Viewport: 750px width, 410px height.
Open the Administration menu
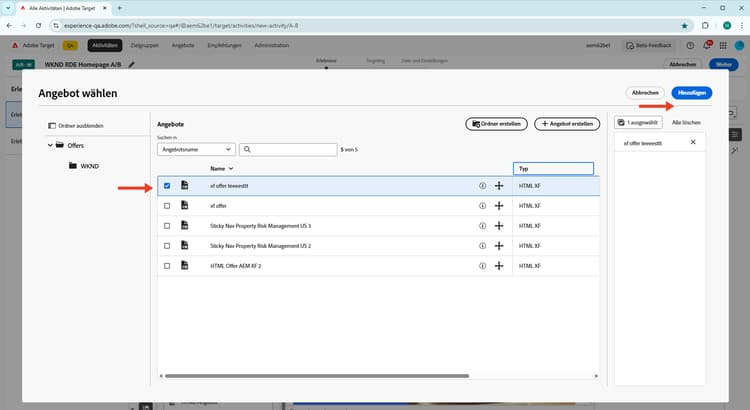[x=272, y=45]
